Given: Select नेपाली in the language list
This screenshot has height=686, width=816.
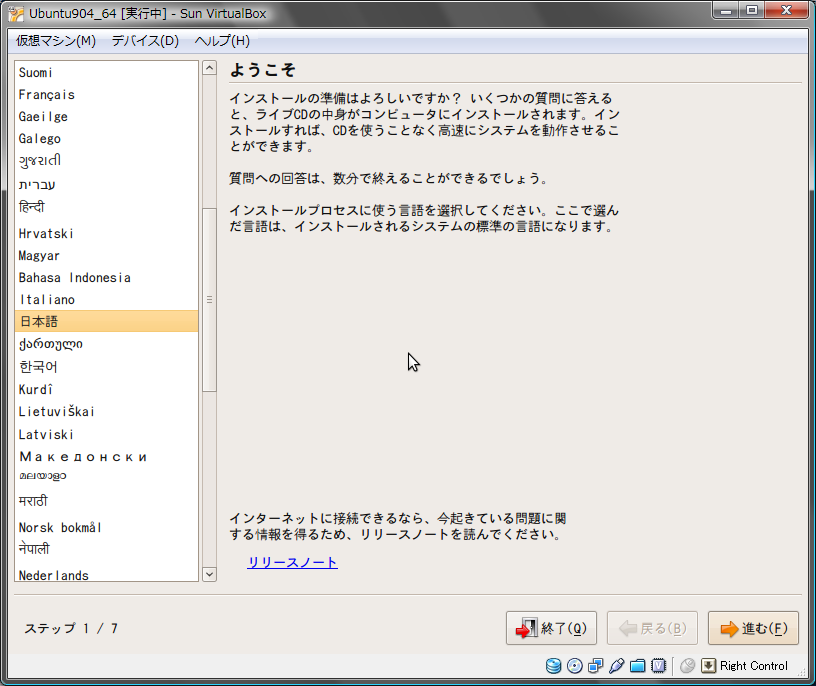Looking at the screenshot, I should (x=107, y=549).
